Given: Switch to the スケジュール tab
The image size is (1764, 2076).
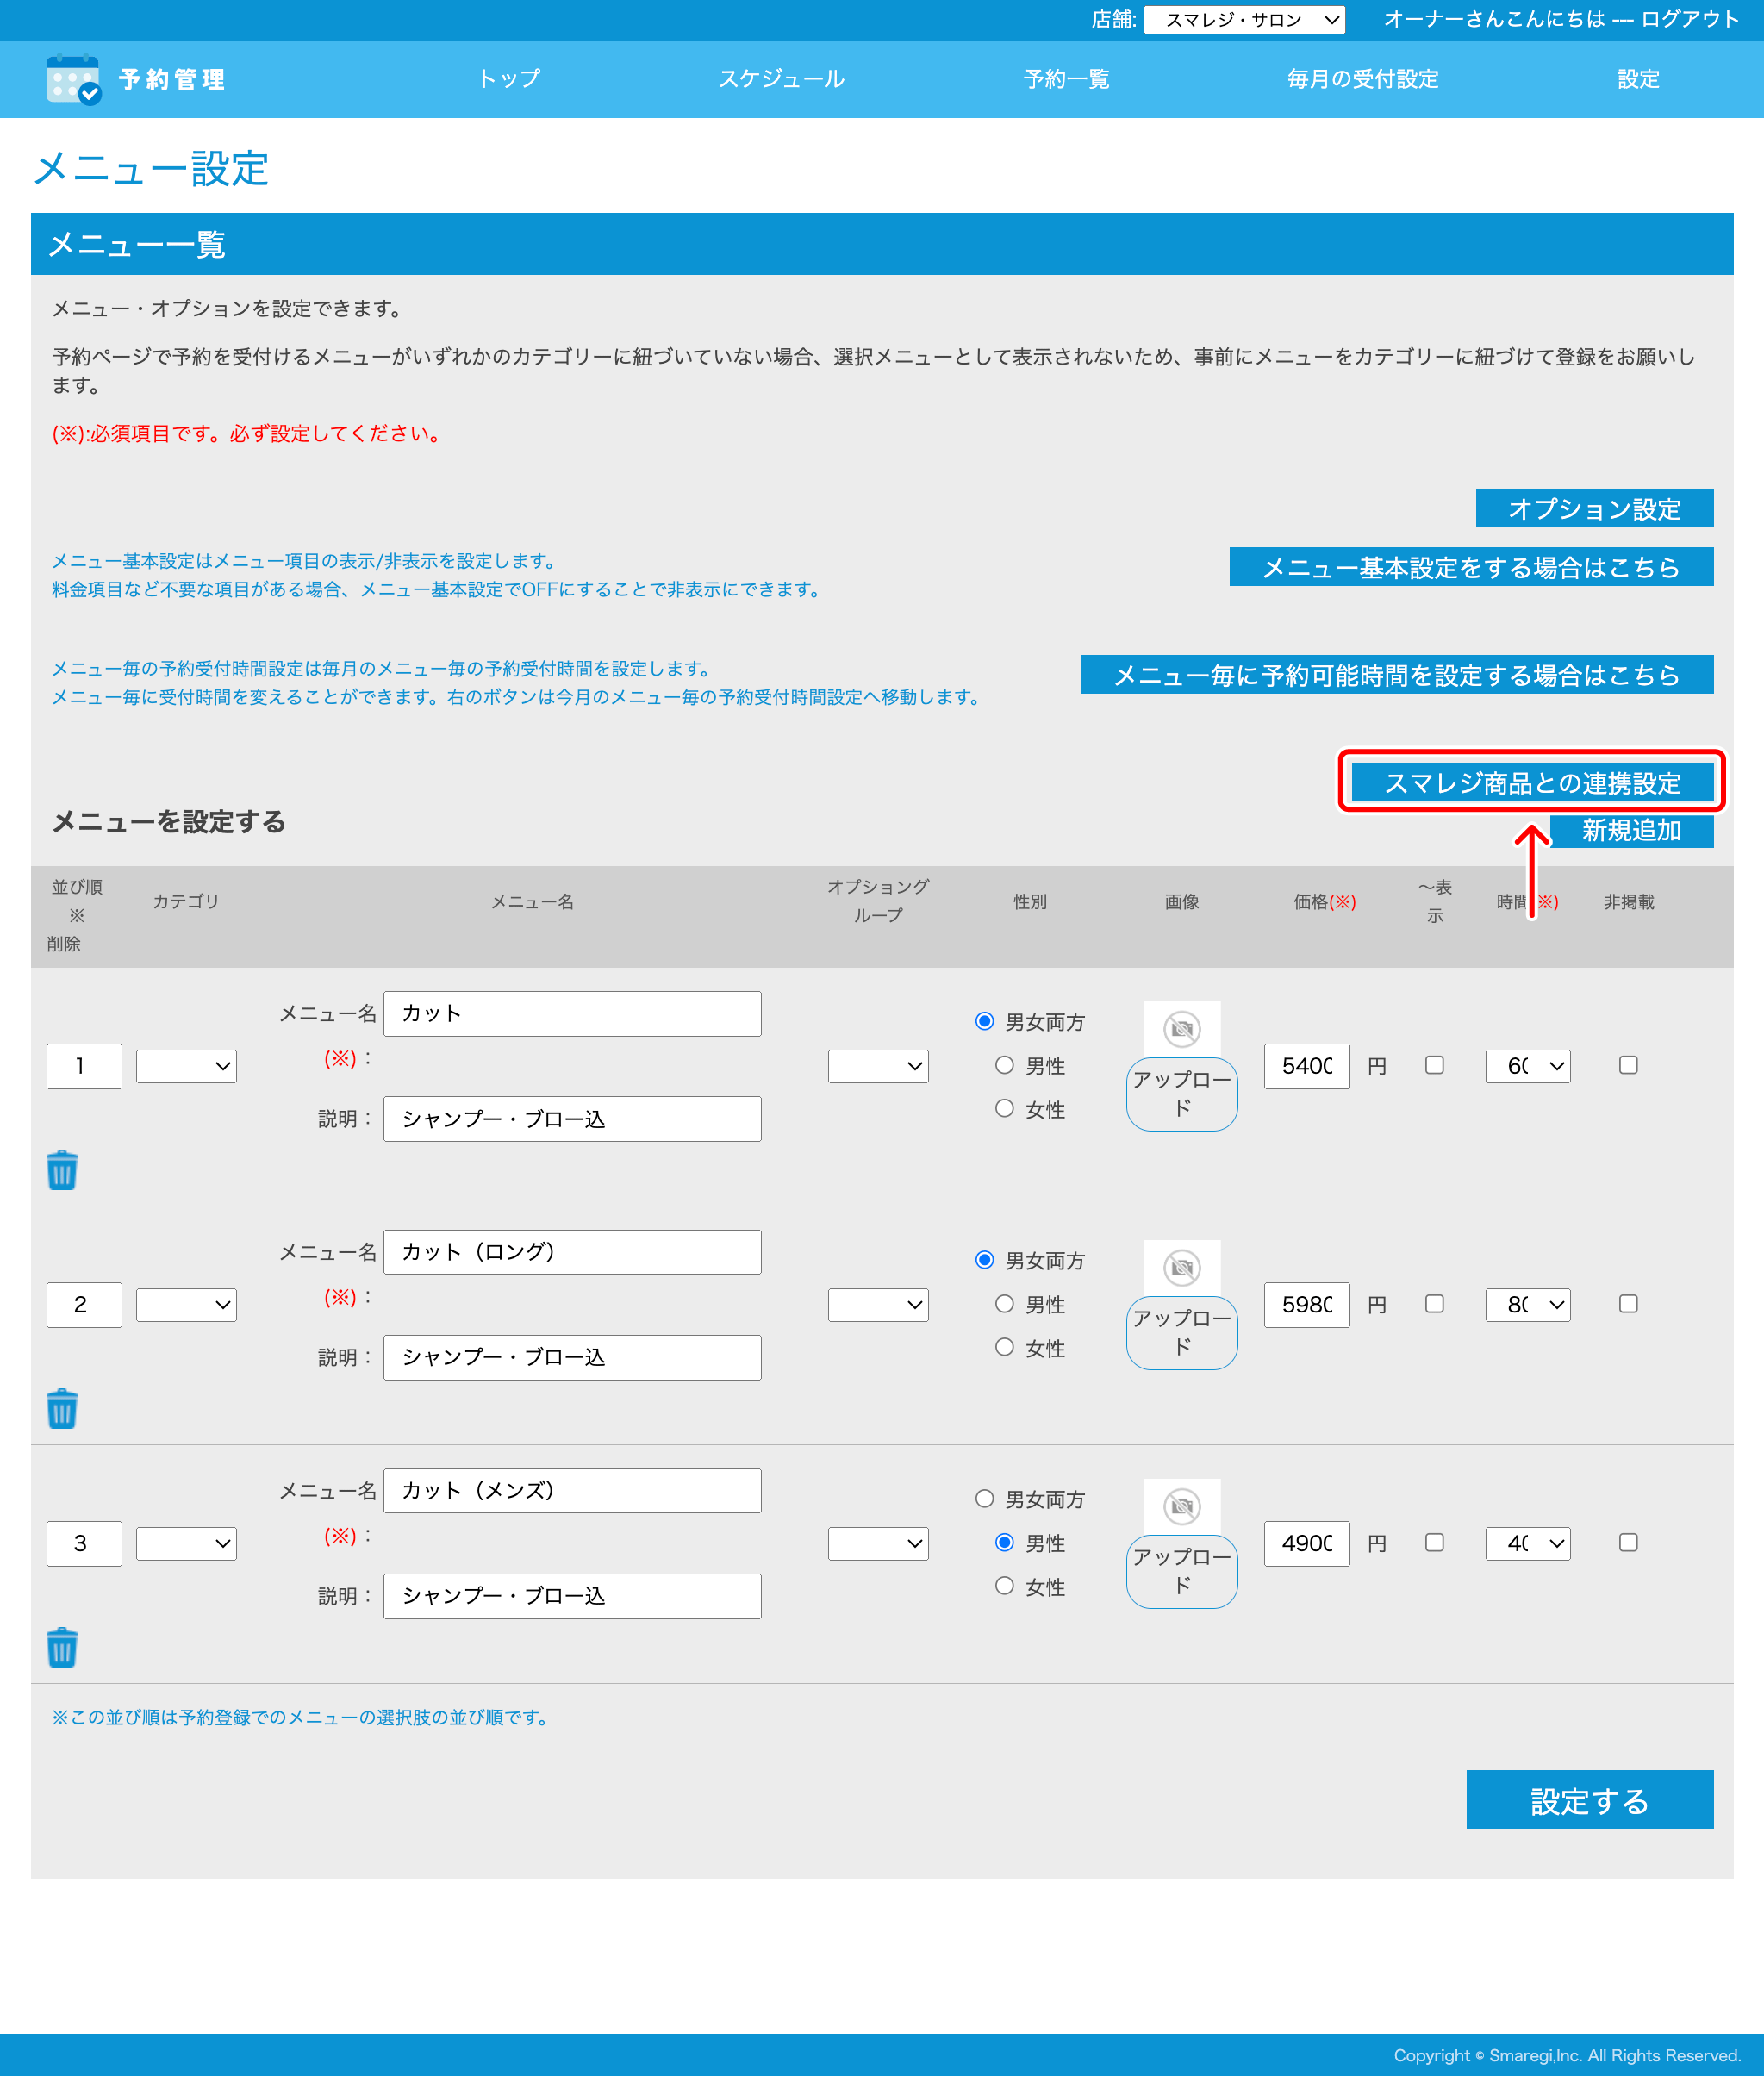Looking at the screenshot, I should 783,79.
